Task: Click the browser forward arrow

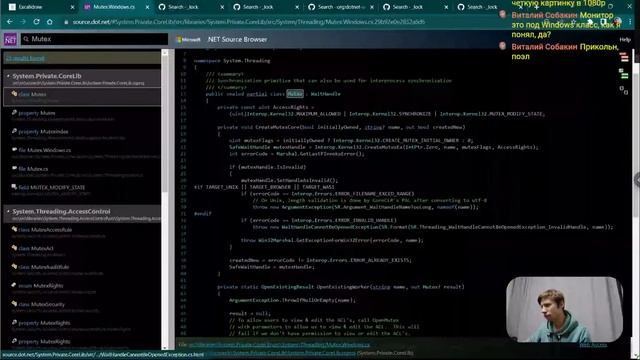Action: [23, 22]
